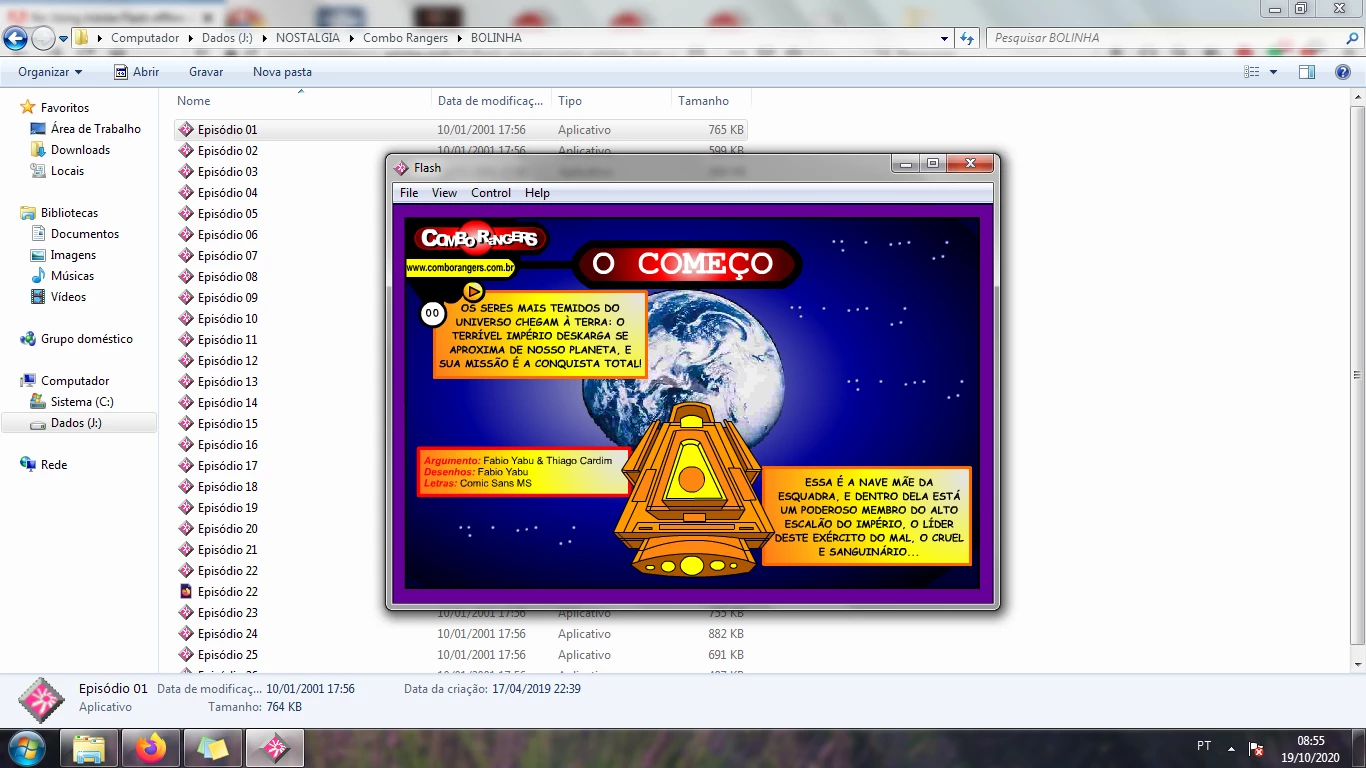1366x768 pixels.
Task: Open the Imagens library
Action: tap(74, 255)
